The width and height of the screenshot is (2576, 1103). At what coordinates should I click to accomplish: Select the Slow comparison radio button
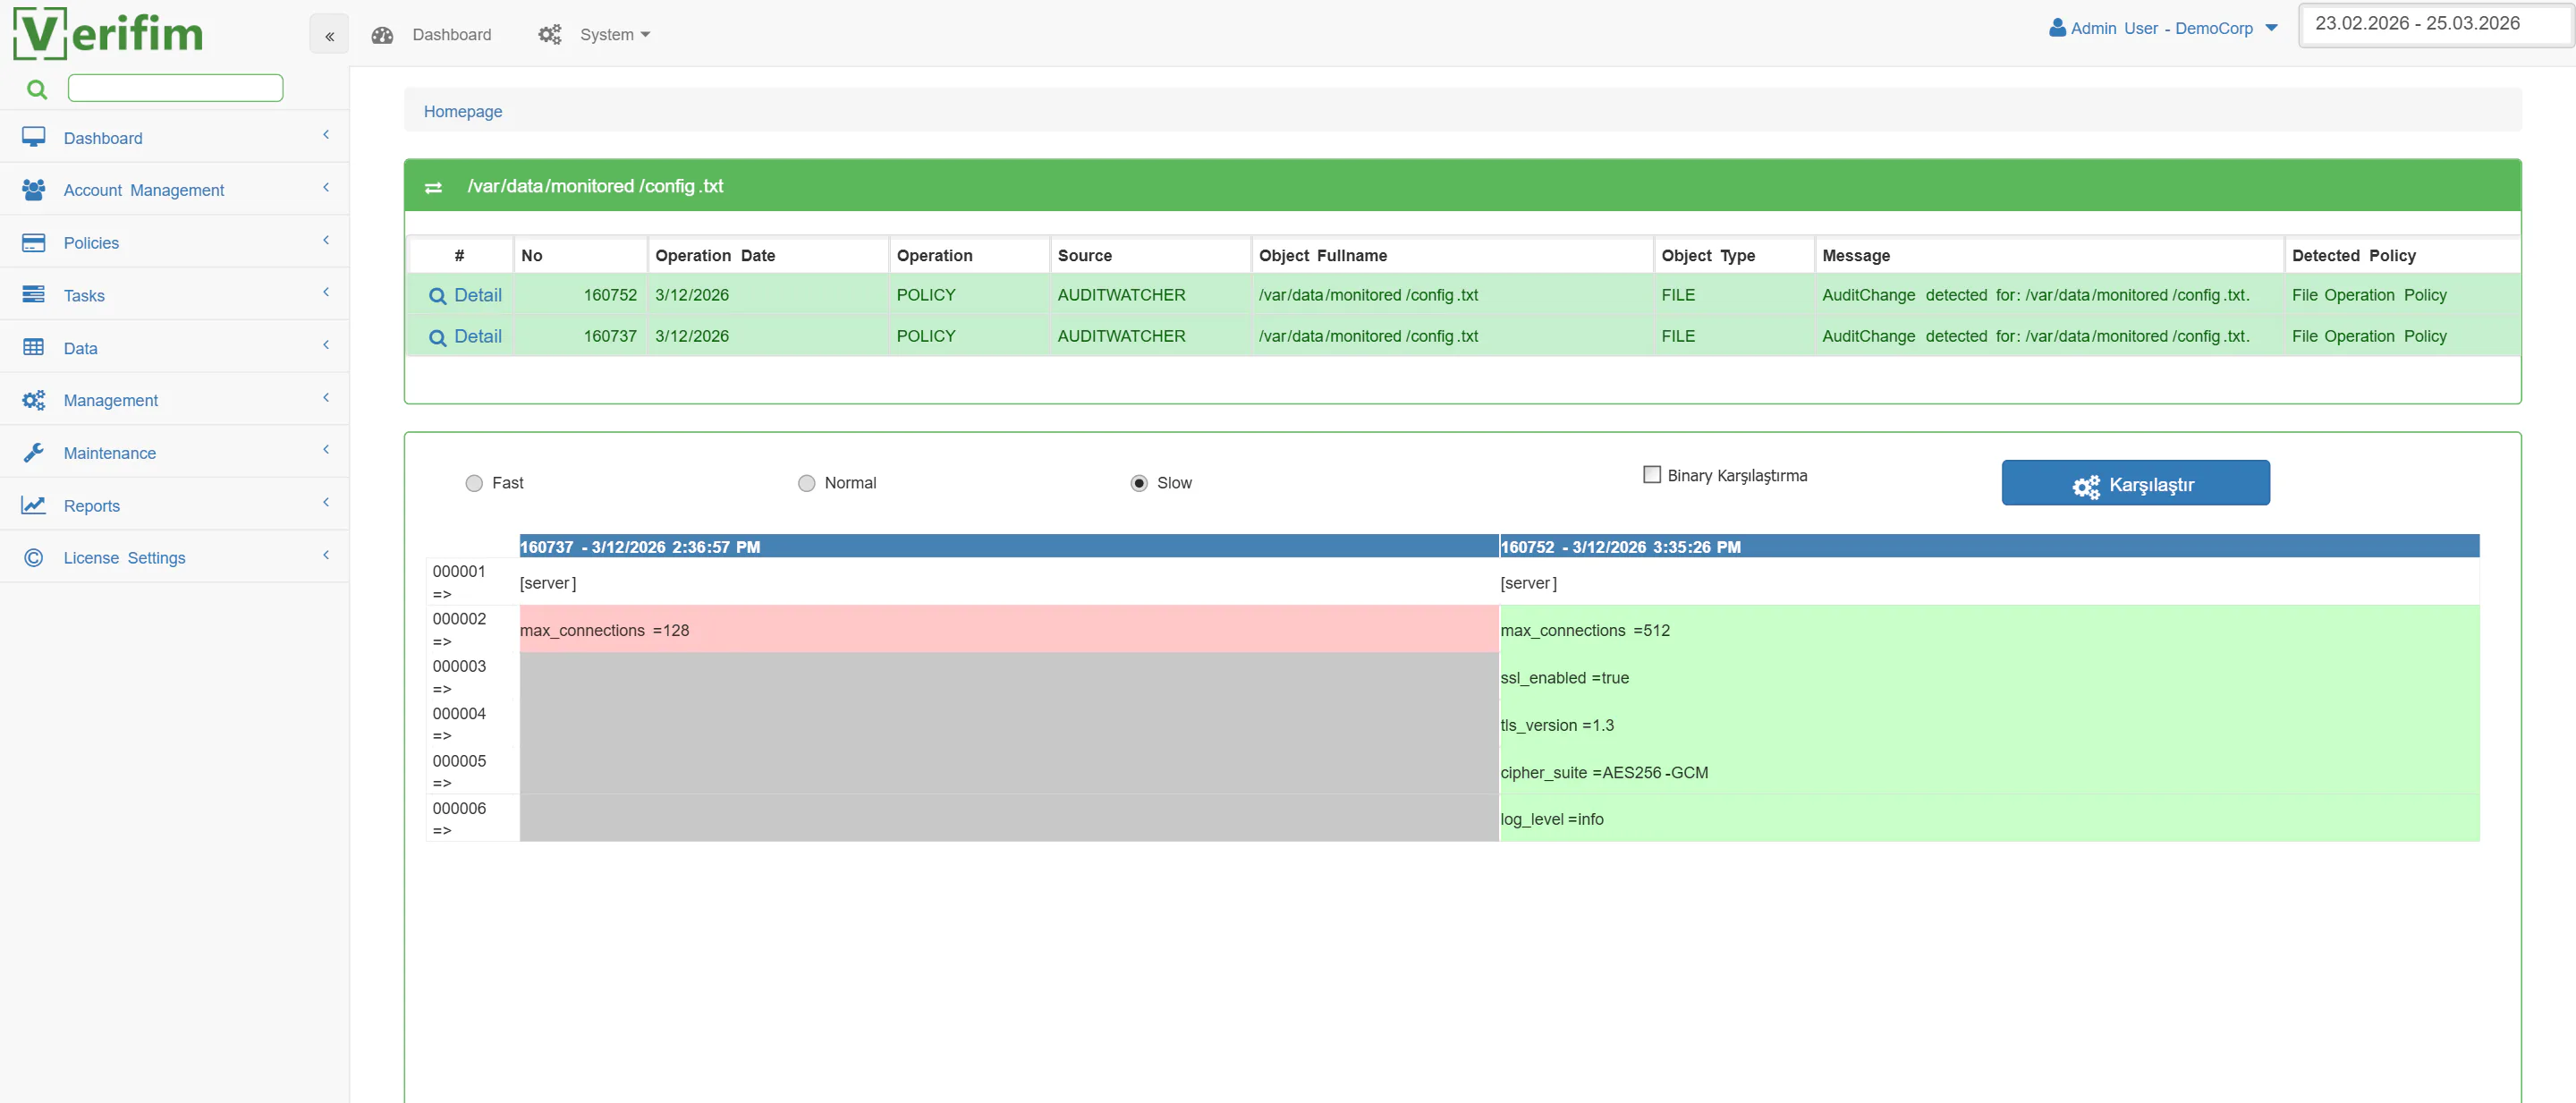(x=1139, y=483)
